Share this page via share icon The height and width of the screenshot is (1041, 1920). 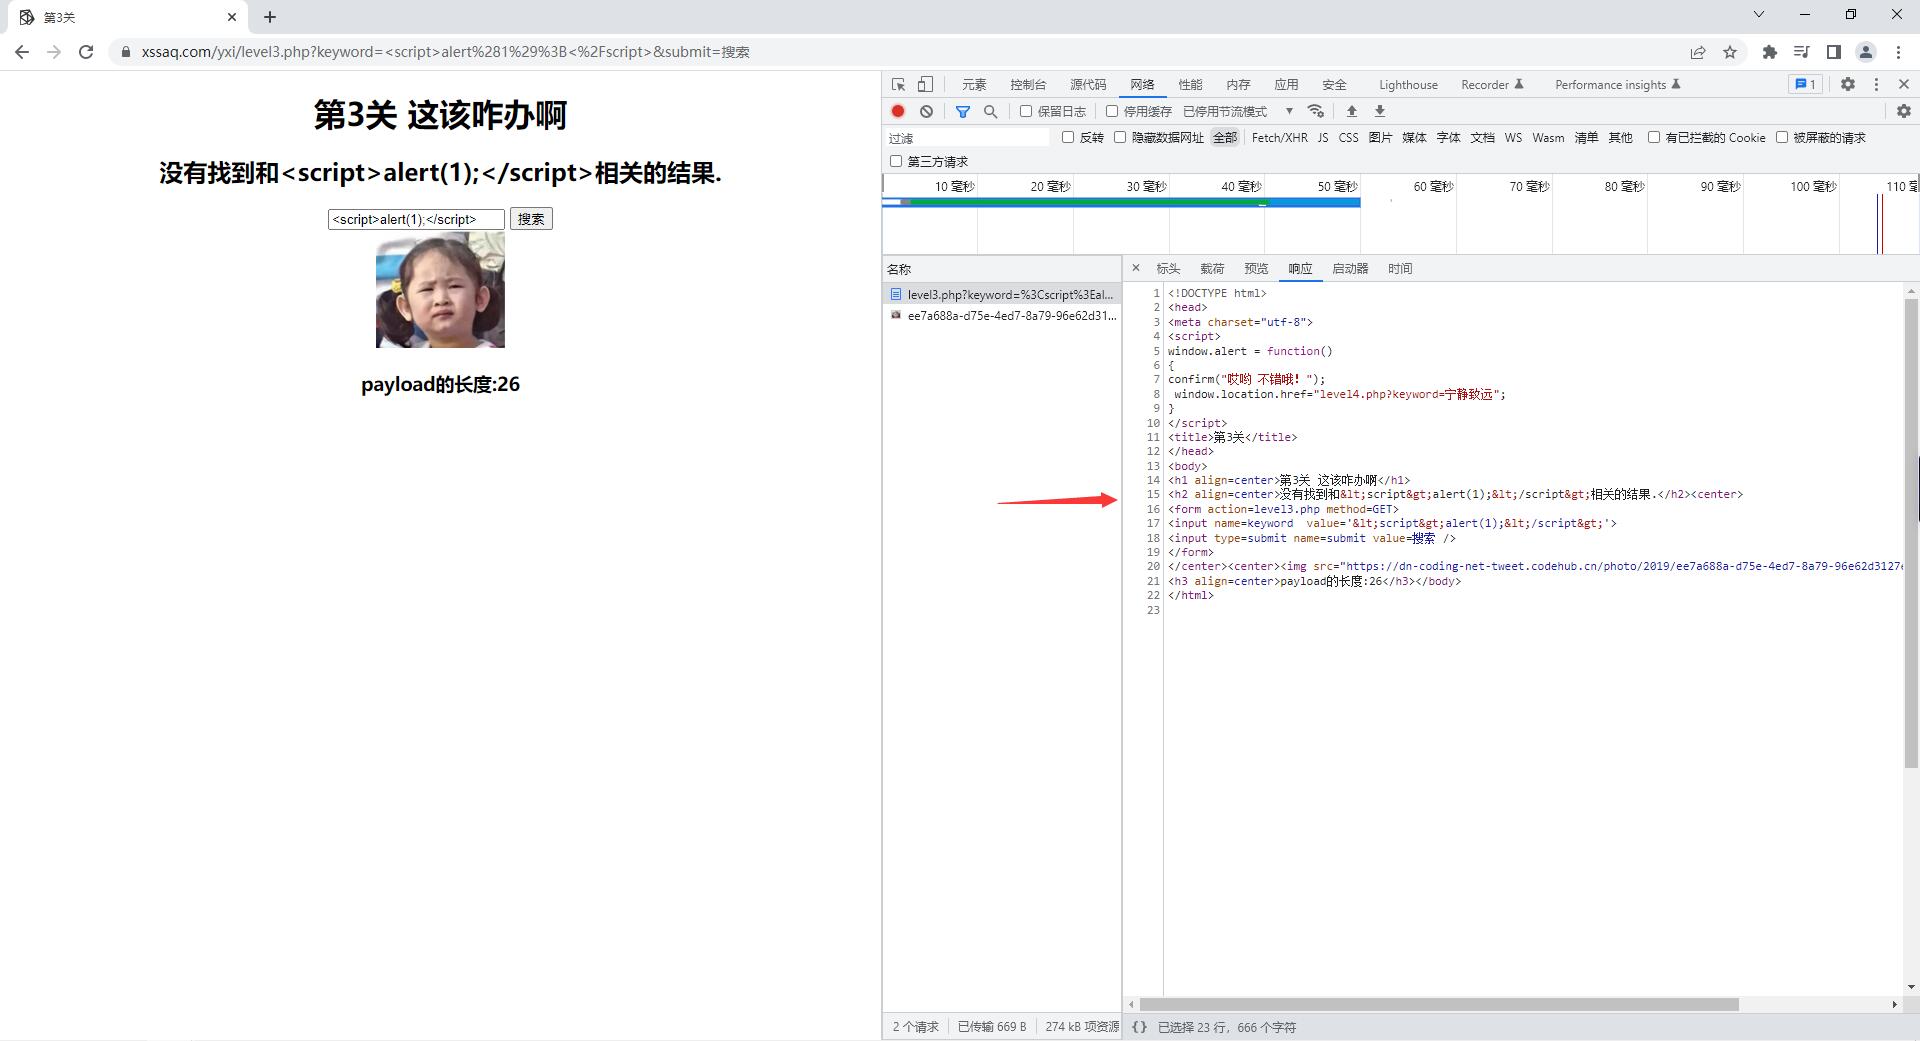pos(1698,52)
